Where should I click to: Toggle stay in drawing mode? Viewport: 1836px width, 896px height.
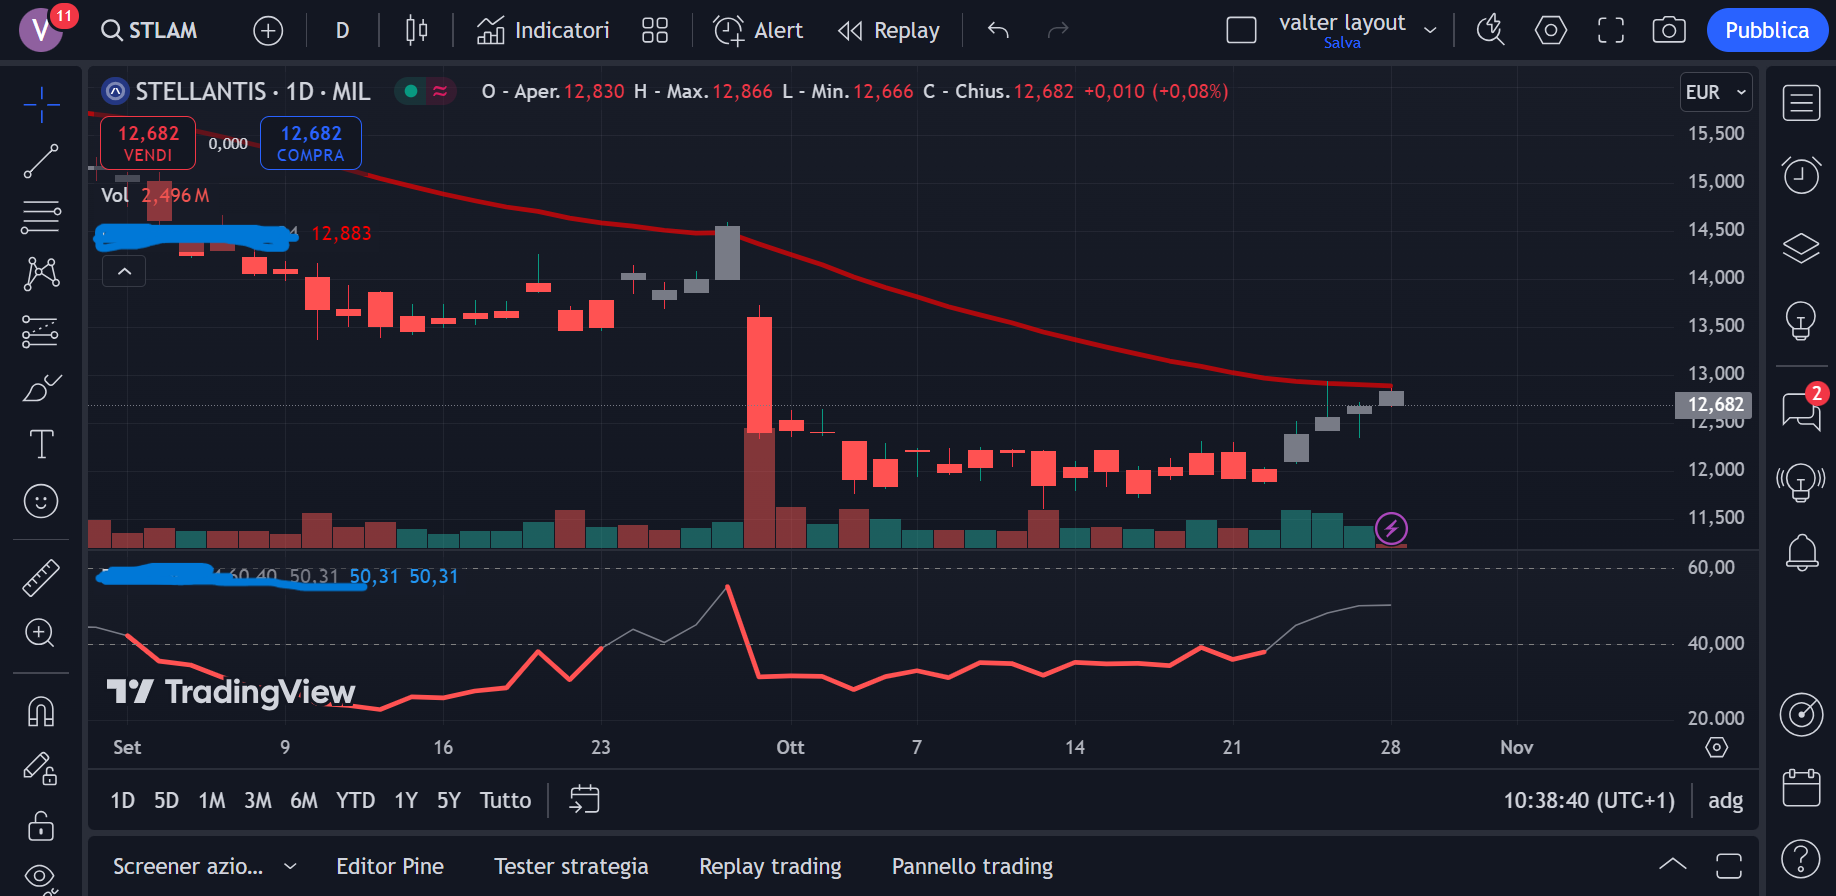point(41,768)
